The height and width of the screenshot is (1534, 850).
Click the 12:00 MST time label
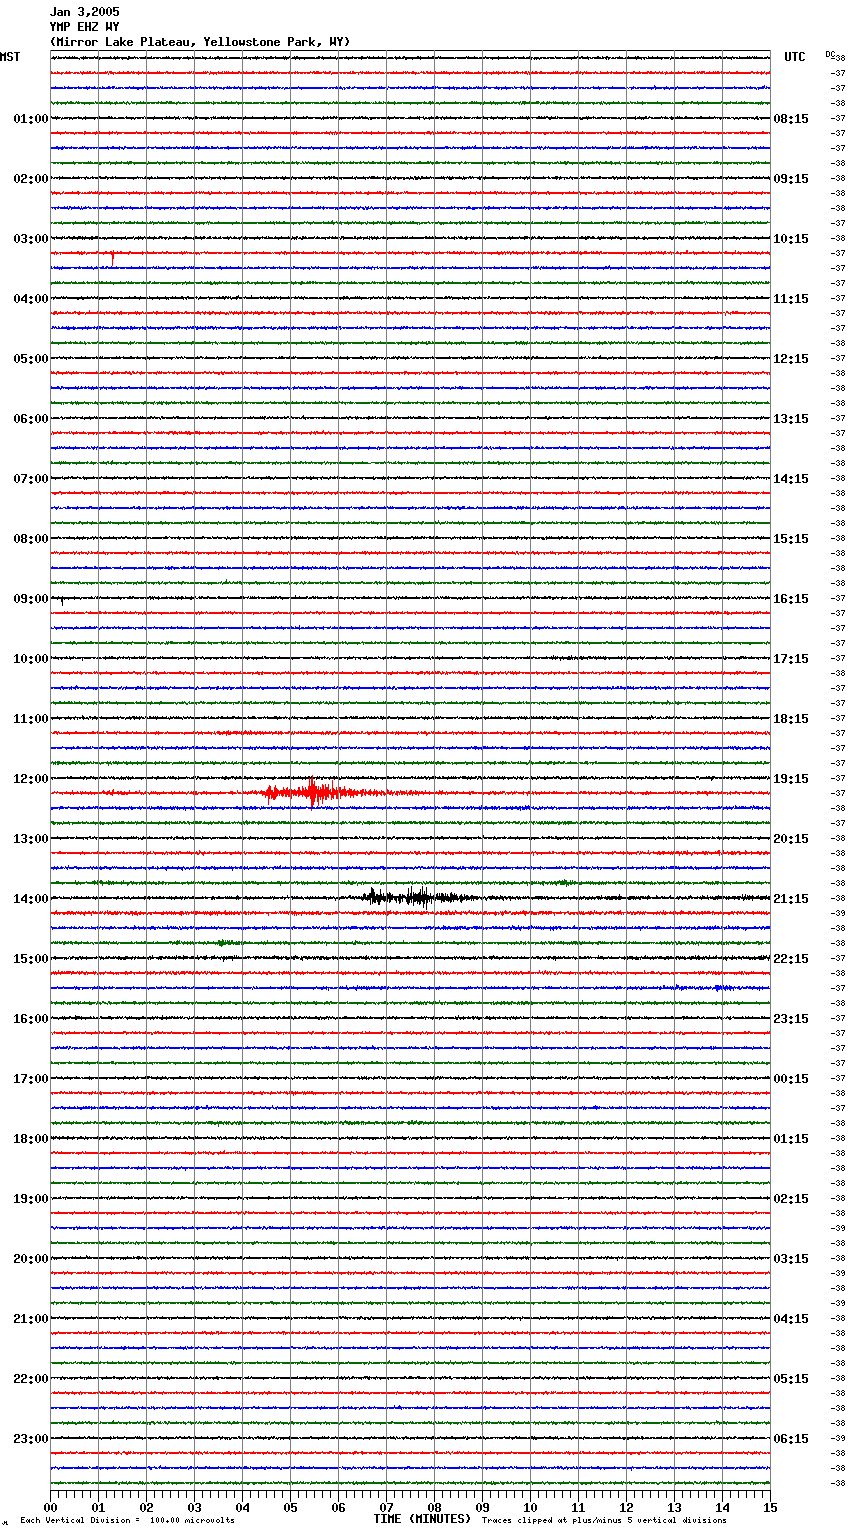pyautogui.click(x=30, y=779)
